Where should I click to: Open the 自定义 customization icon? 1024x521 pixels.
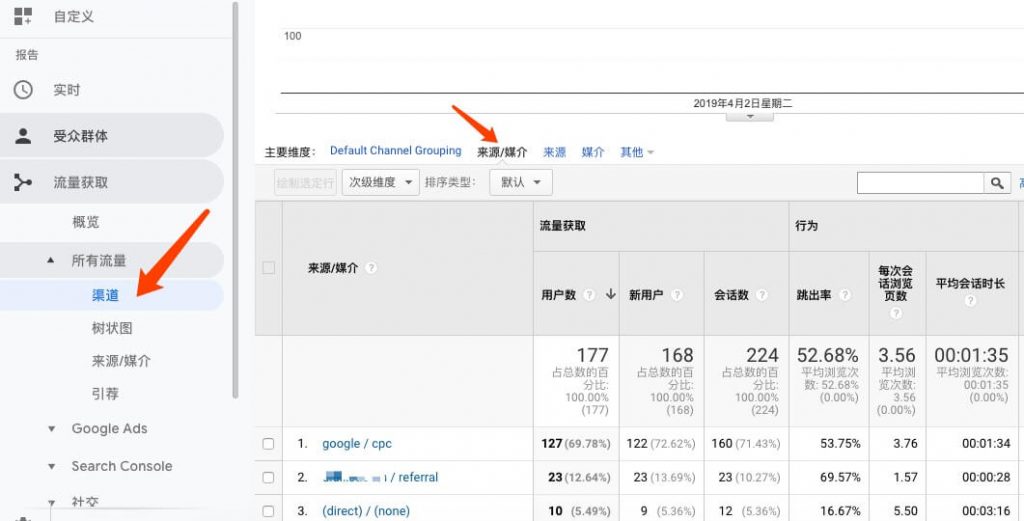pyautogui.click(x=23, y=16)
